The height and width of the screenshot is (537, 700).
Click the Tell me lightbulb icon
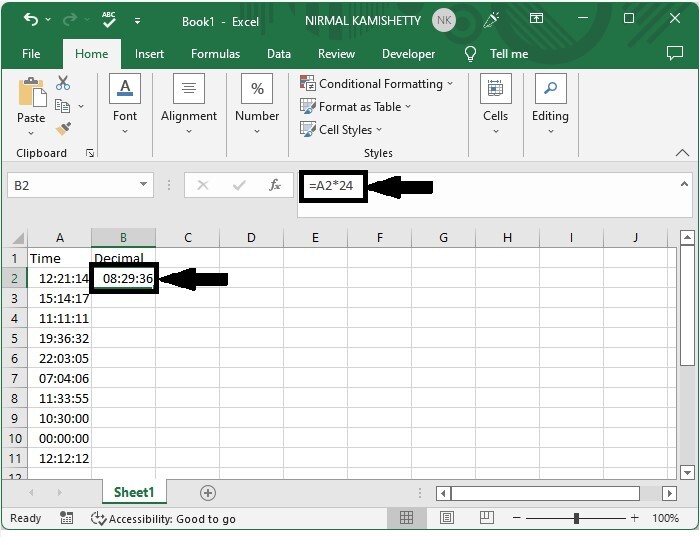tap(470, 54)
